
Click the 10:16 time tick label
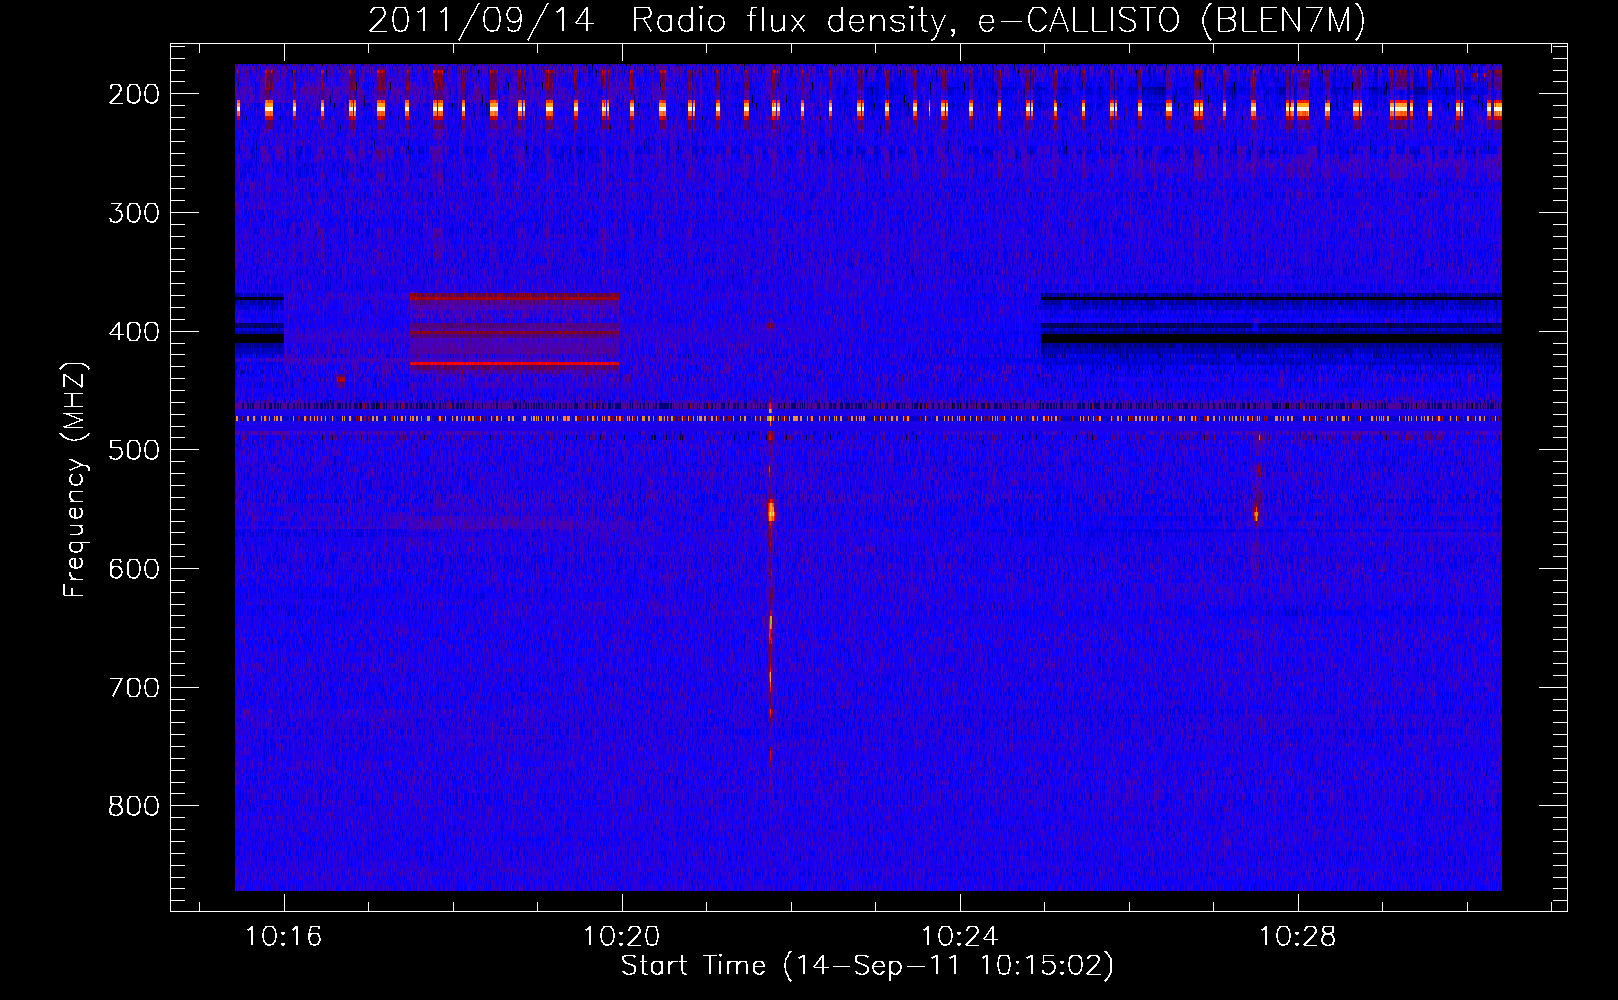[284, 937]
